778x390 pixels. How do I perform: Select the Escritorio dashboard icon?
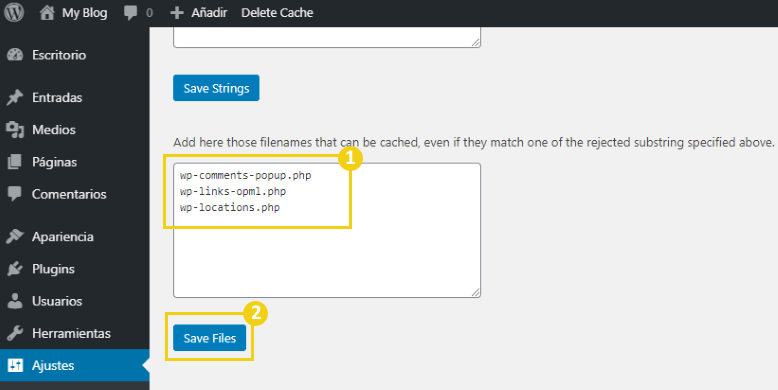(15, 55)
